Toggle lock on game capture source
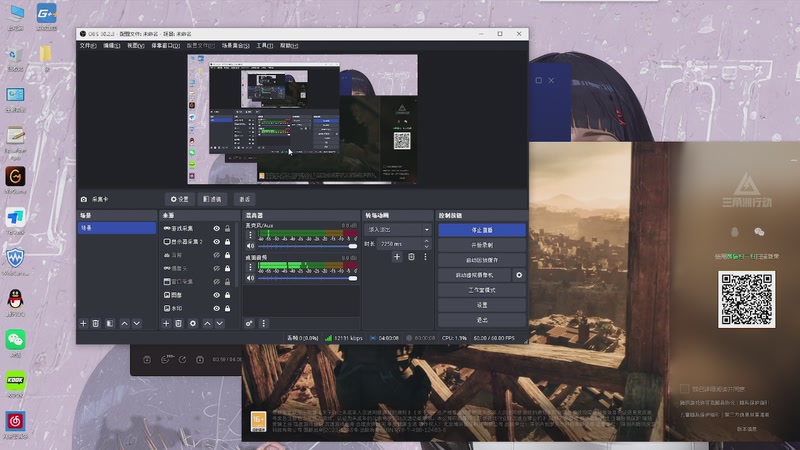This screenshot has height=450, width=800. (x=228, y=229)
